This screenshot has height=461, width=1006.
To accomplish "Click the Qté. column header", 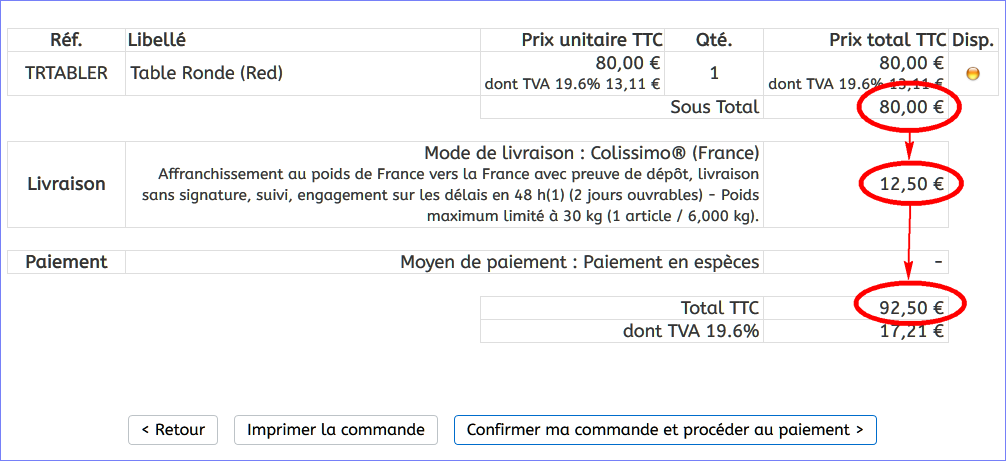I will tap(713, 40).
